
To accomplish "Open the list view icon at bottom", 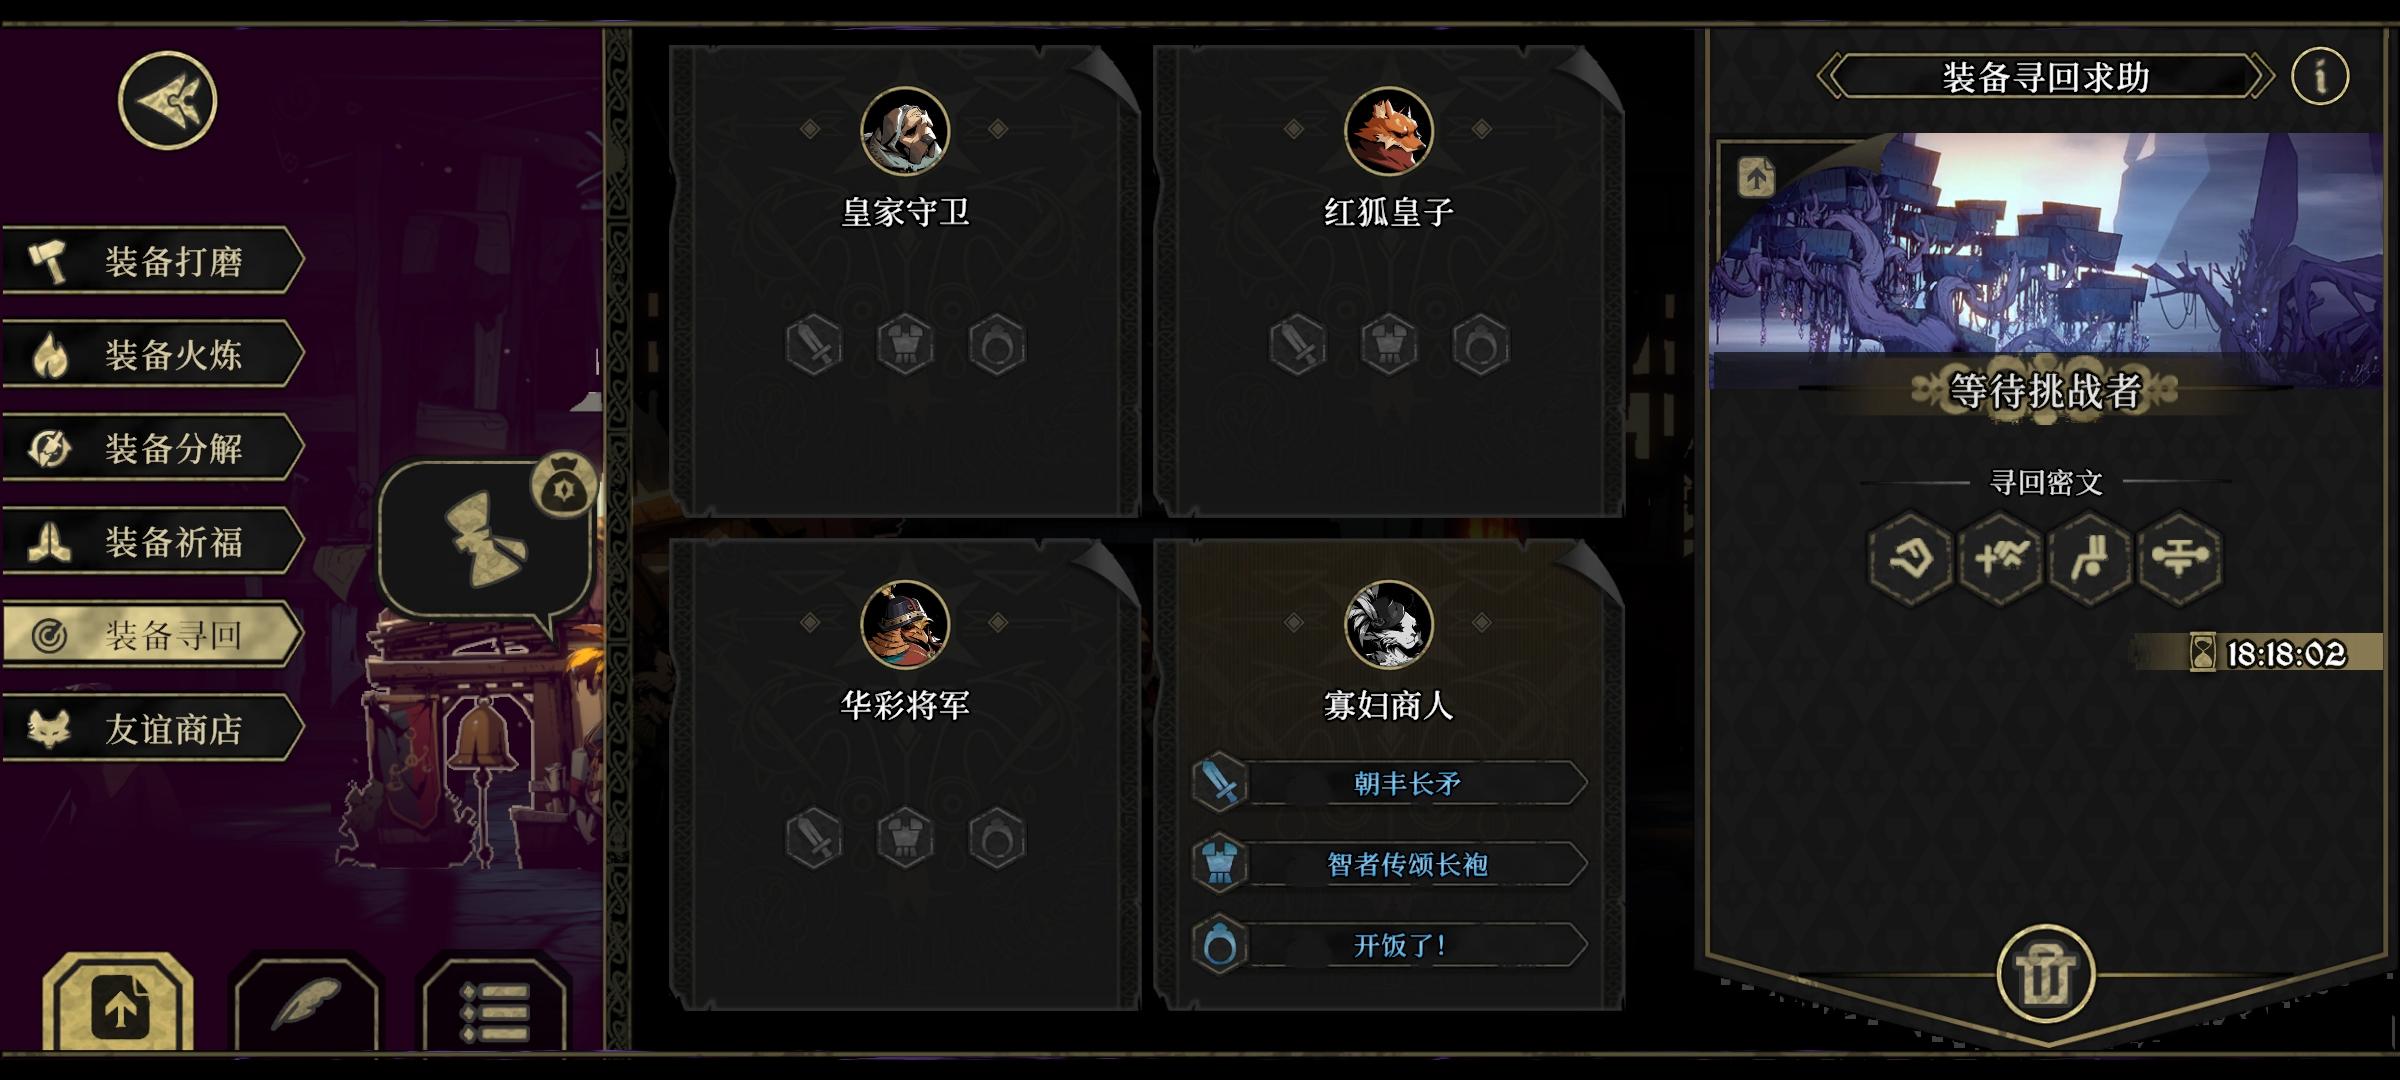I will [x=494, y=1003].
